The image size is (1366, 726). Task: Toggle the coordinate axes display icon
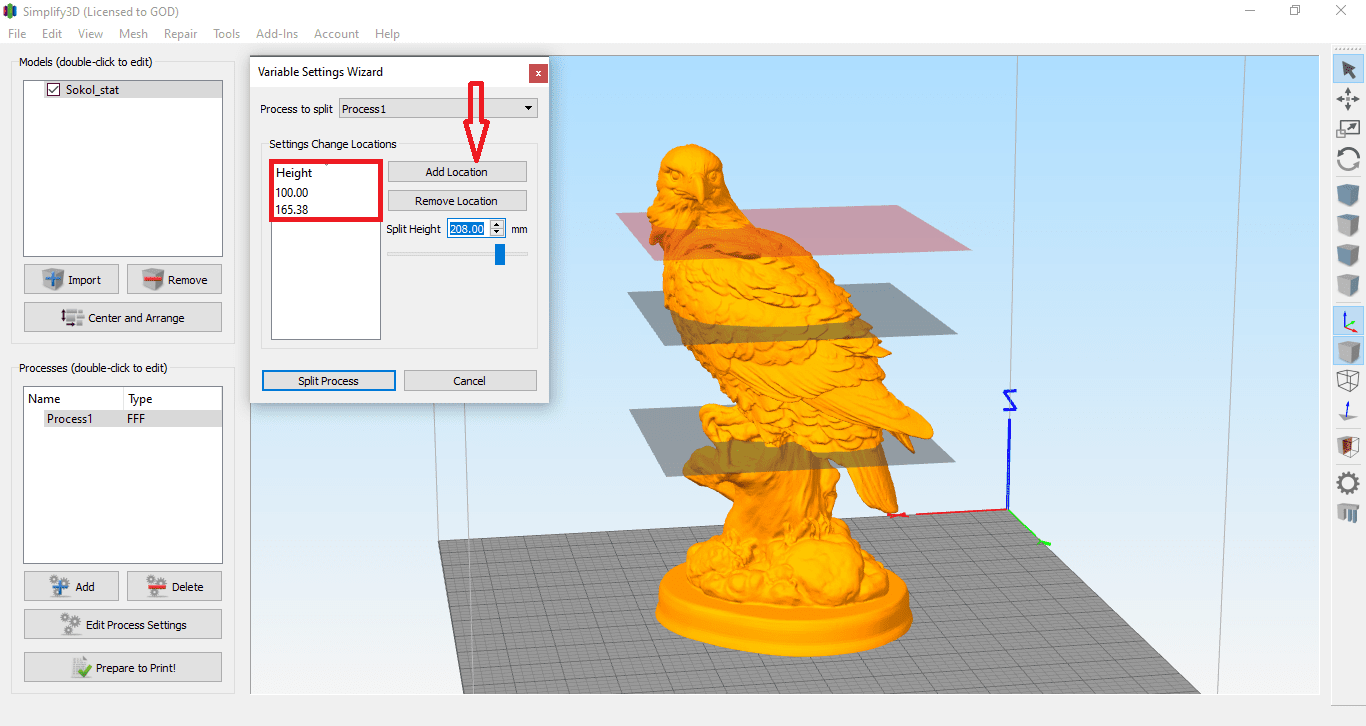pyautogui.click(x=1347, y=321)
